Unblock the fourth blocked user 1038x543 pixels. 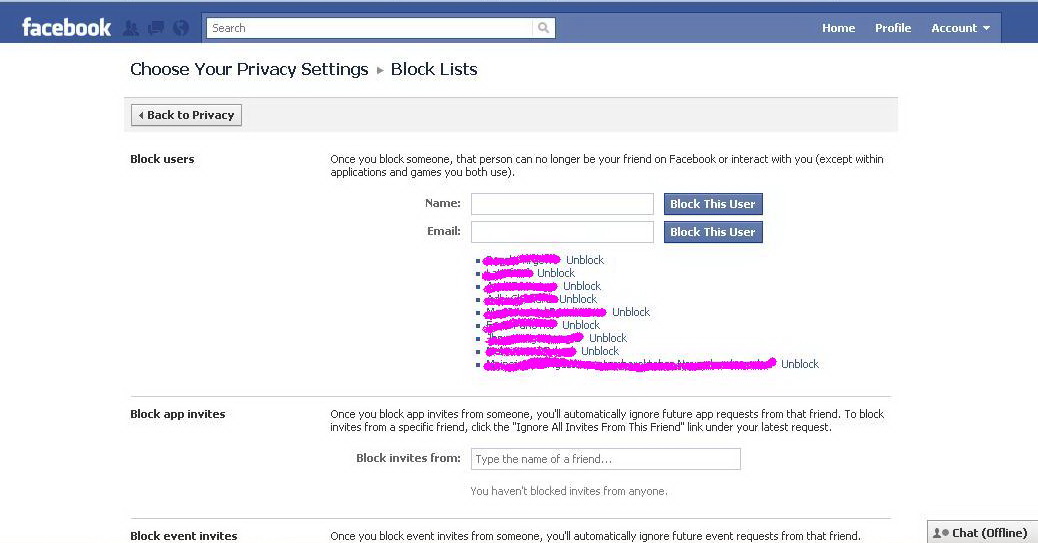[x=578, y=299]
